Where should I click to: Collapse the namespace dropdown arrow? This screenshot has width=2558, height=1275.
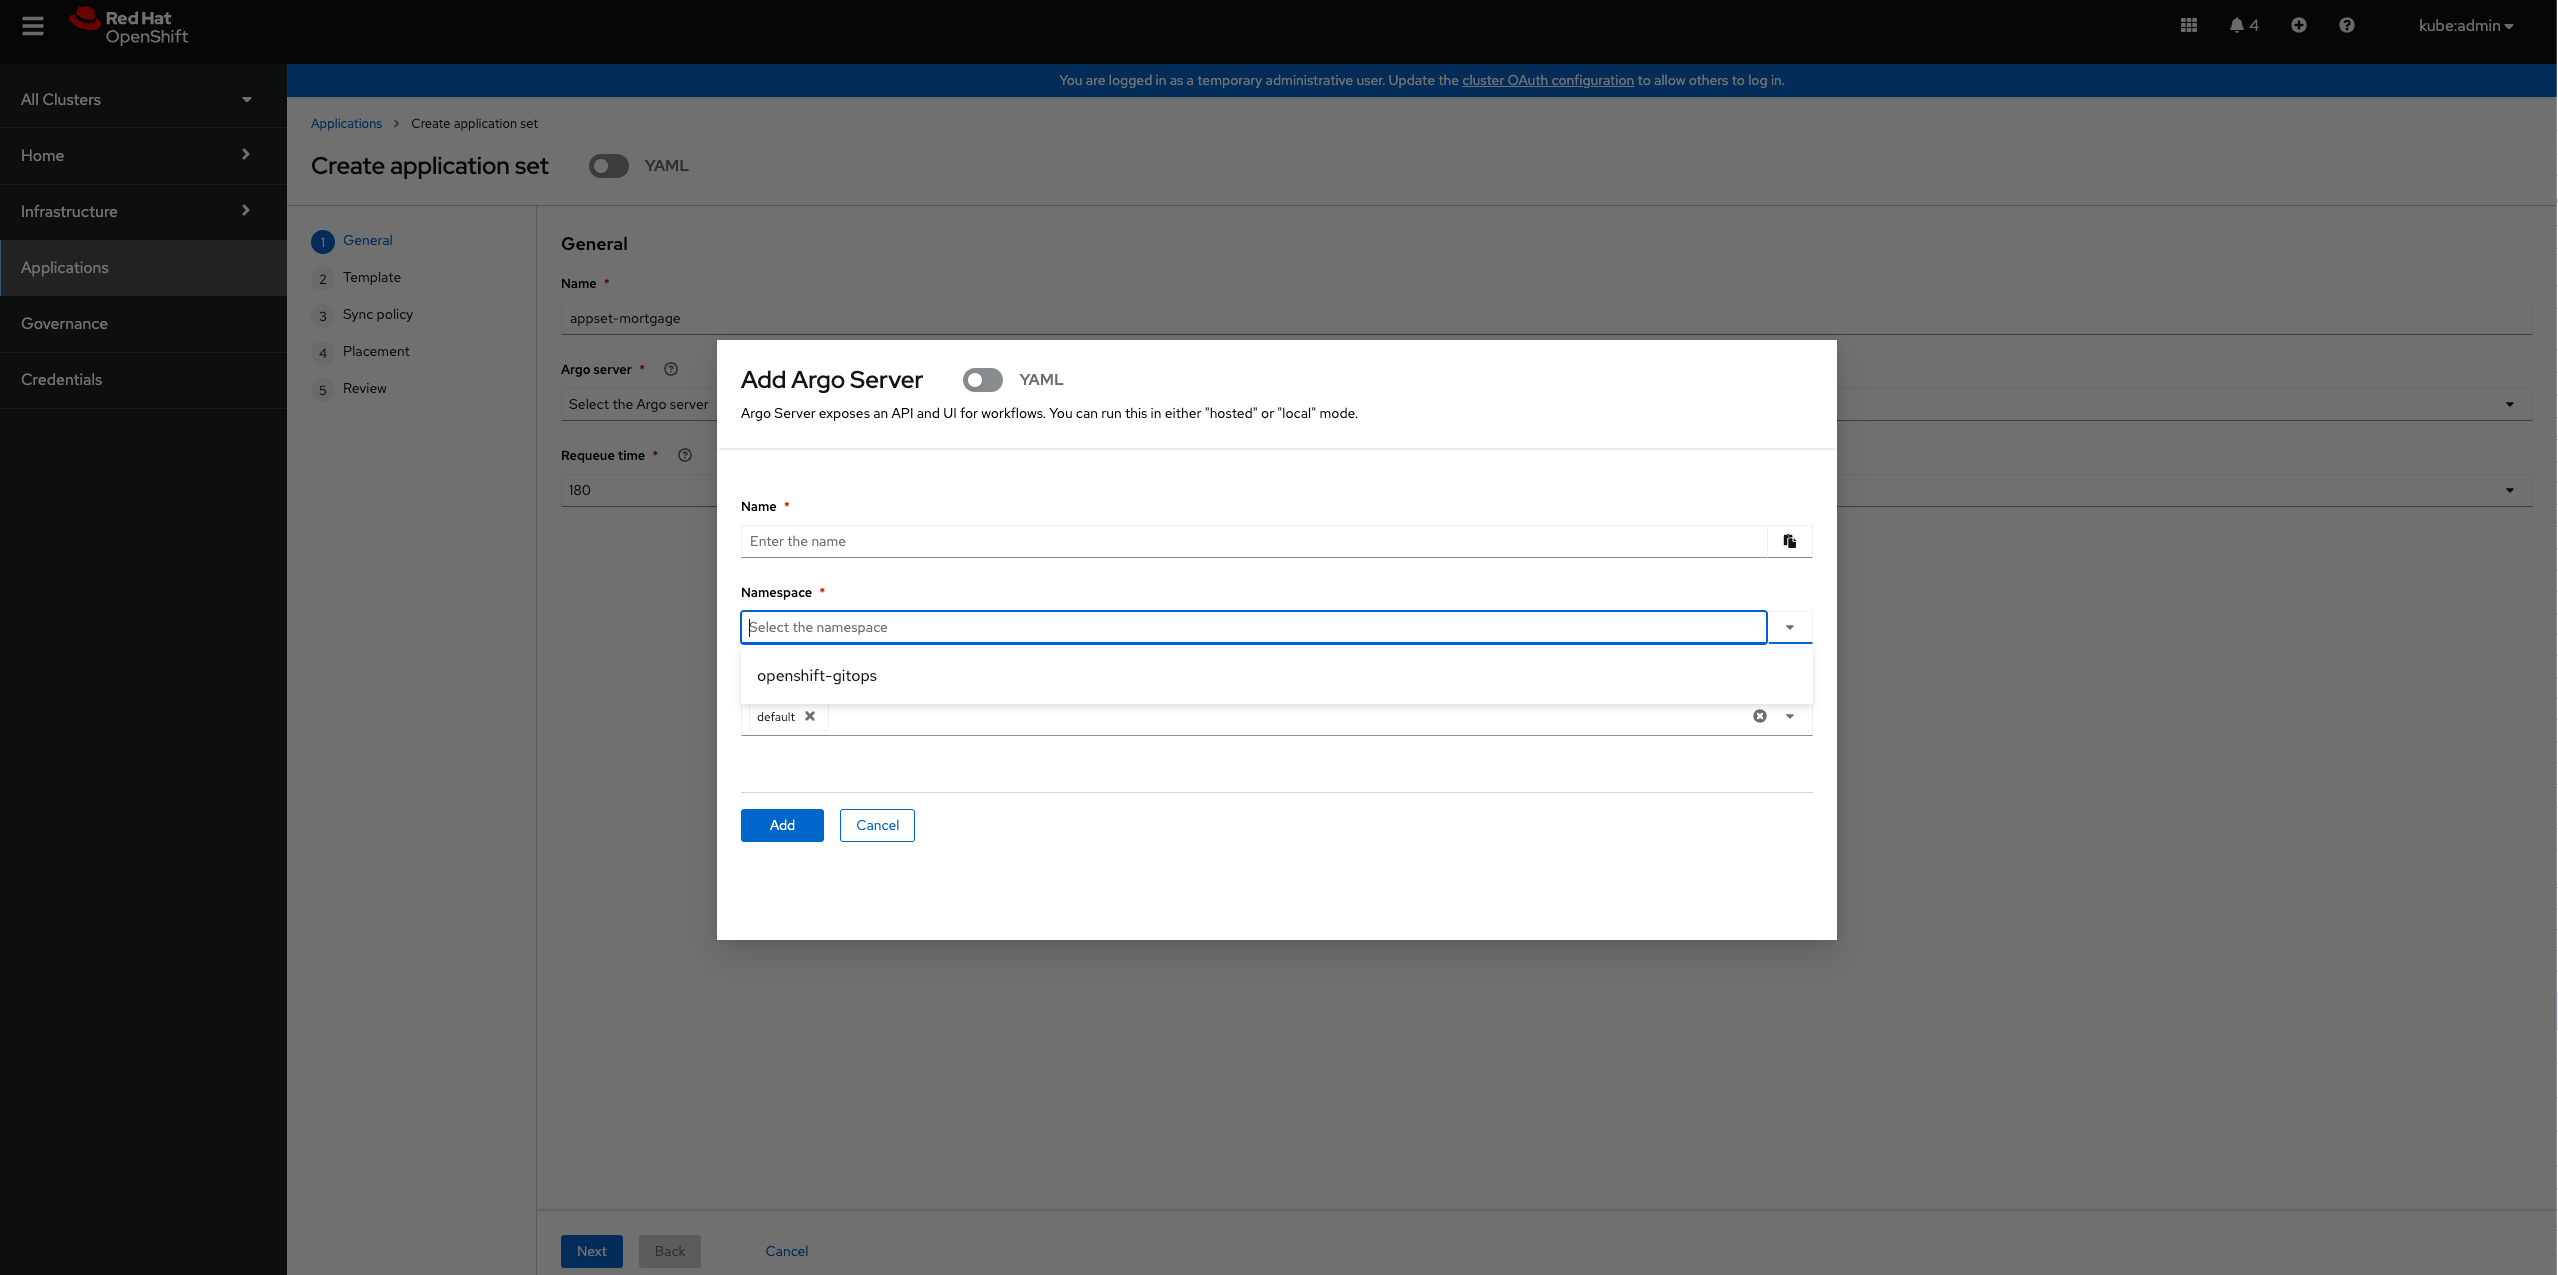point(1789,627)
